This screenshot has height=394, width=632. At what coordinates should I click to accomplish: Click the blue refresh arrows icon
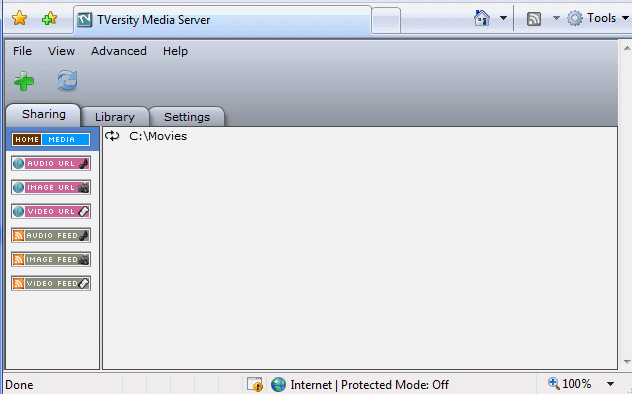(x=67, y=80)
